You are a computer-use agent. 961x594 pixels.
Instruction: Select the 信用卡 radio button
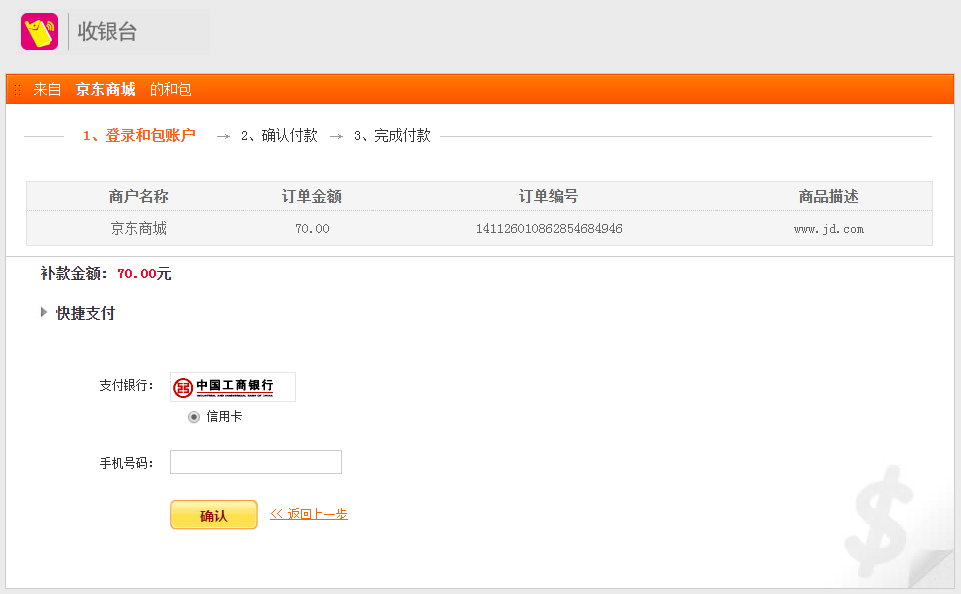[194, 417]
